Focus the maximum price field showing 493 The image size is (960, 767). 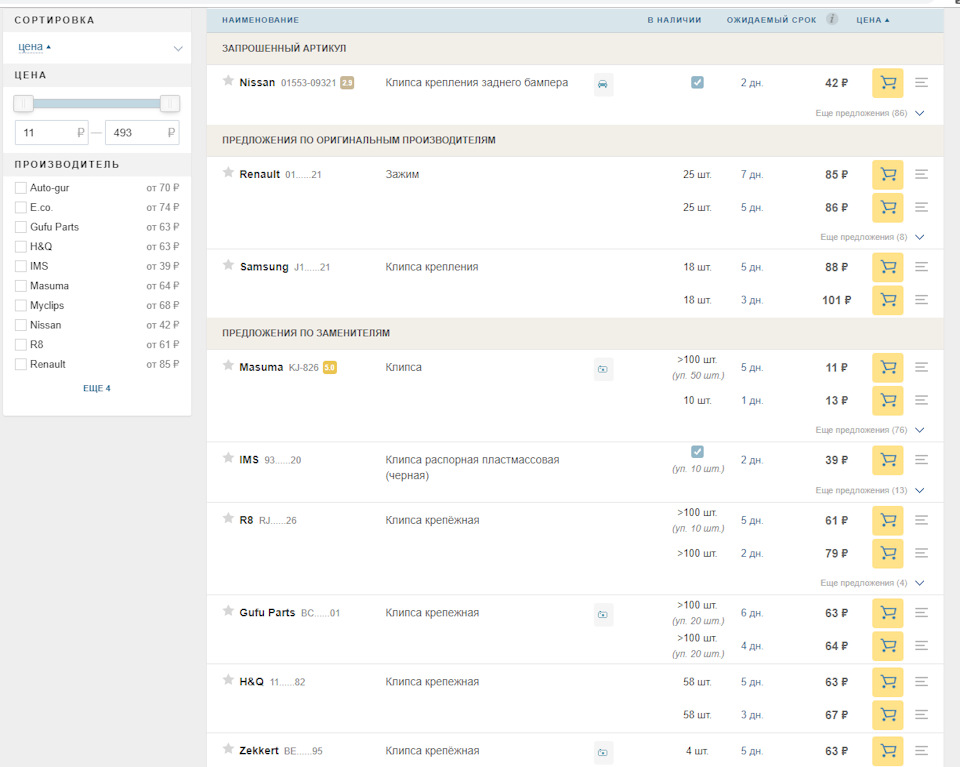pyautogui.click(x=142, y=132)
